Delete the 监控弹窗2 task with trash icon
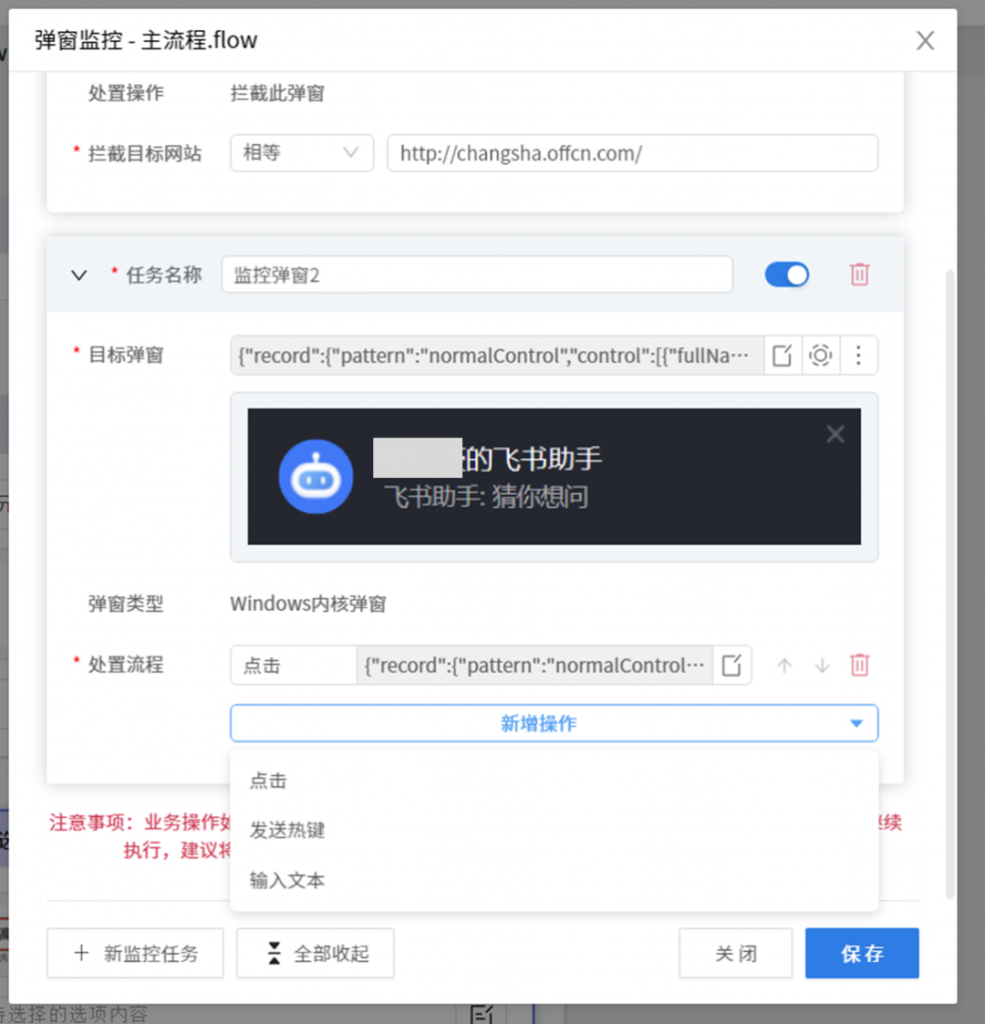This screenshot has height=1024, width=985. tap(859, 275)
